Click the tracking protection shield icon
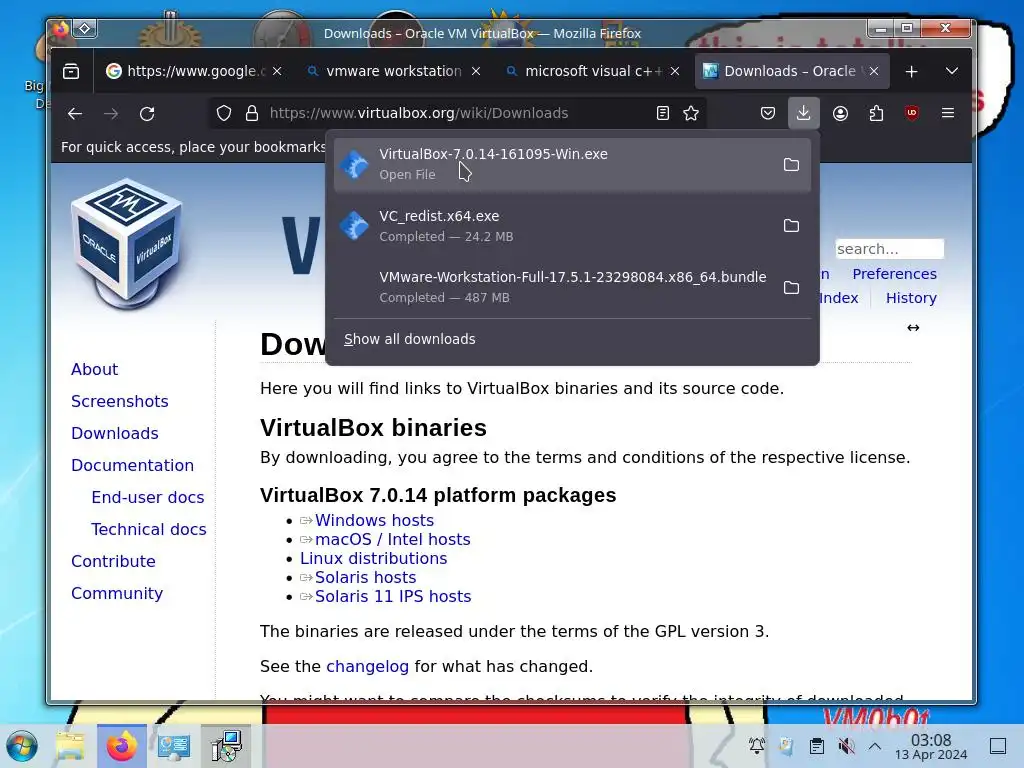Viewport: 1024px width, 768px height. point(224,114)
